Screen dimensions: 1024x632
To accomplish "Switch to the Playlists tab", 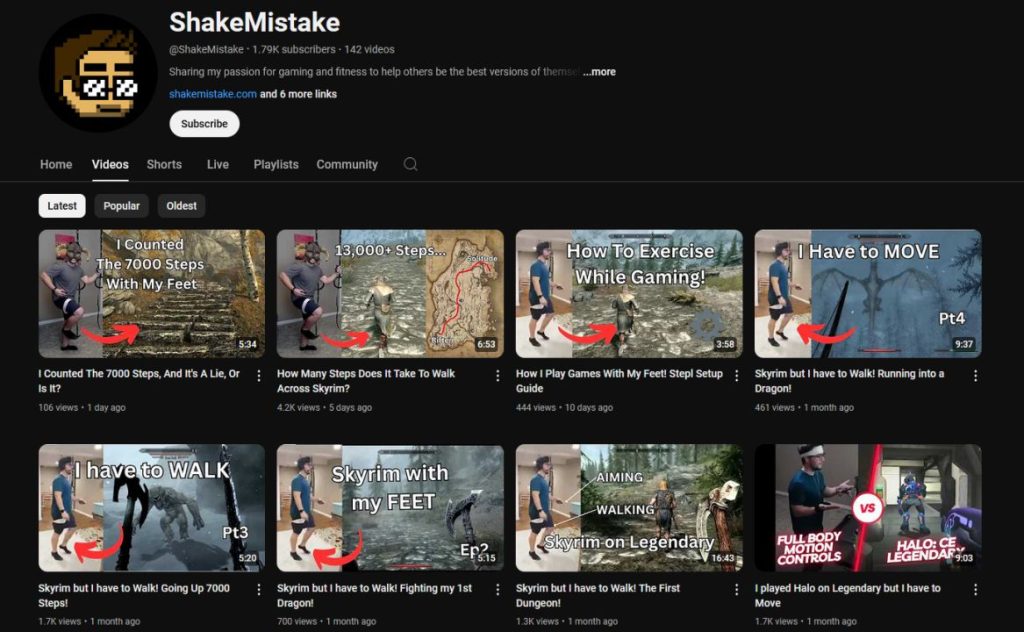I will coord(276,165).
